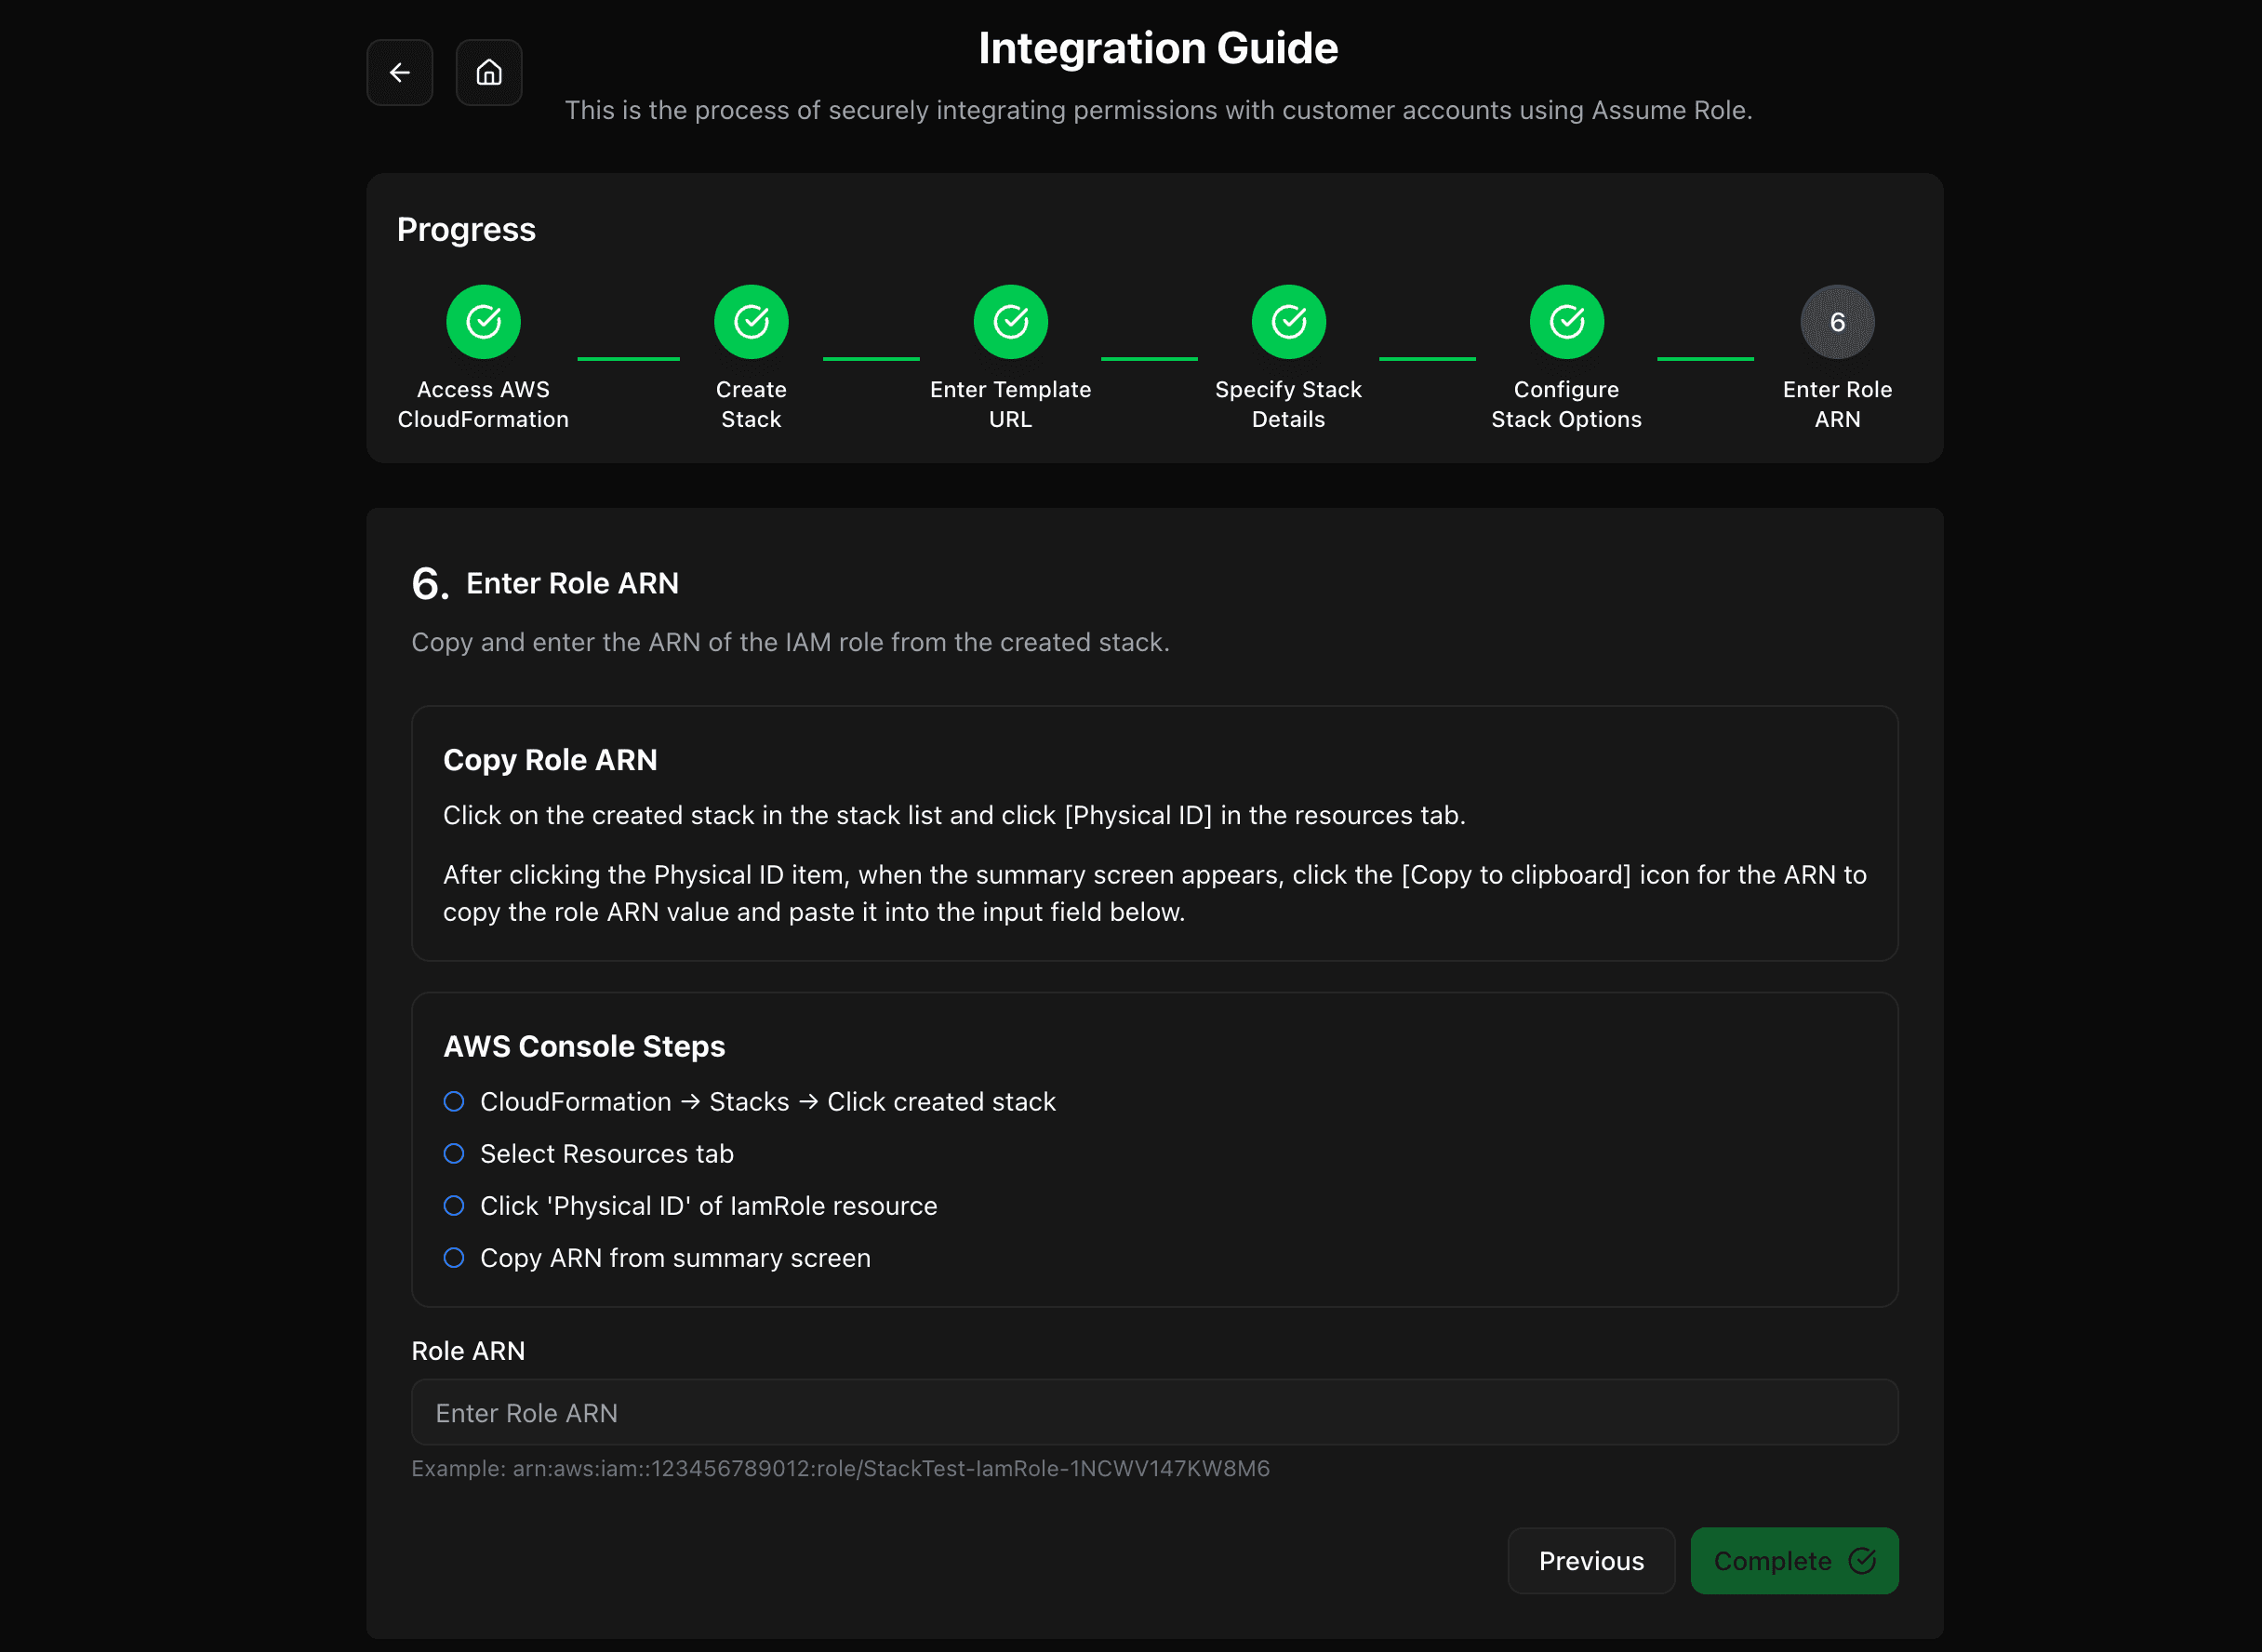Select step 6 circle labeled Enter Role ARN

pyautogui.click(x=1836, y=321)
